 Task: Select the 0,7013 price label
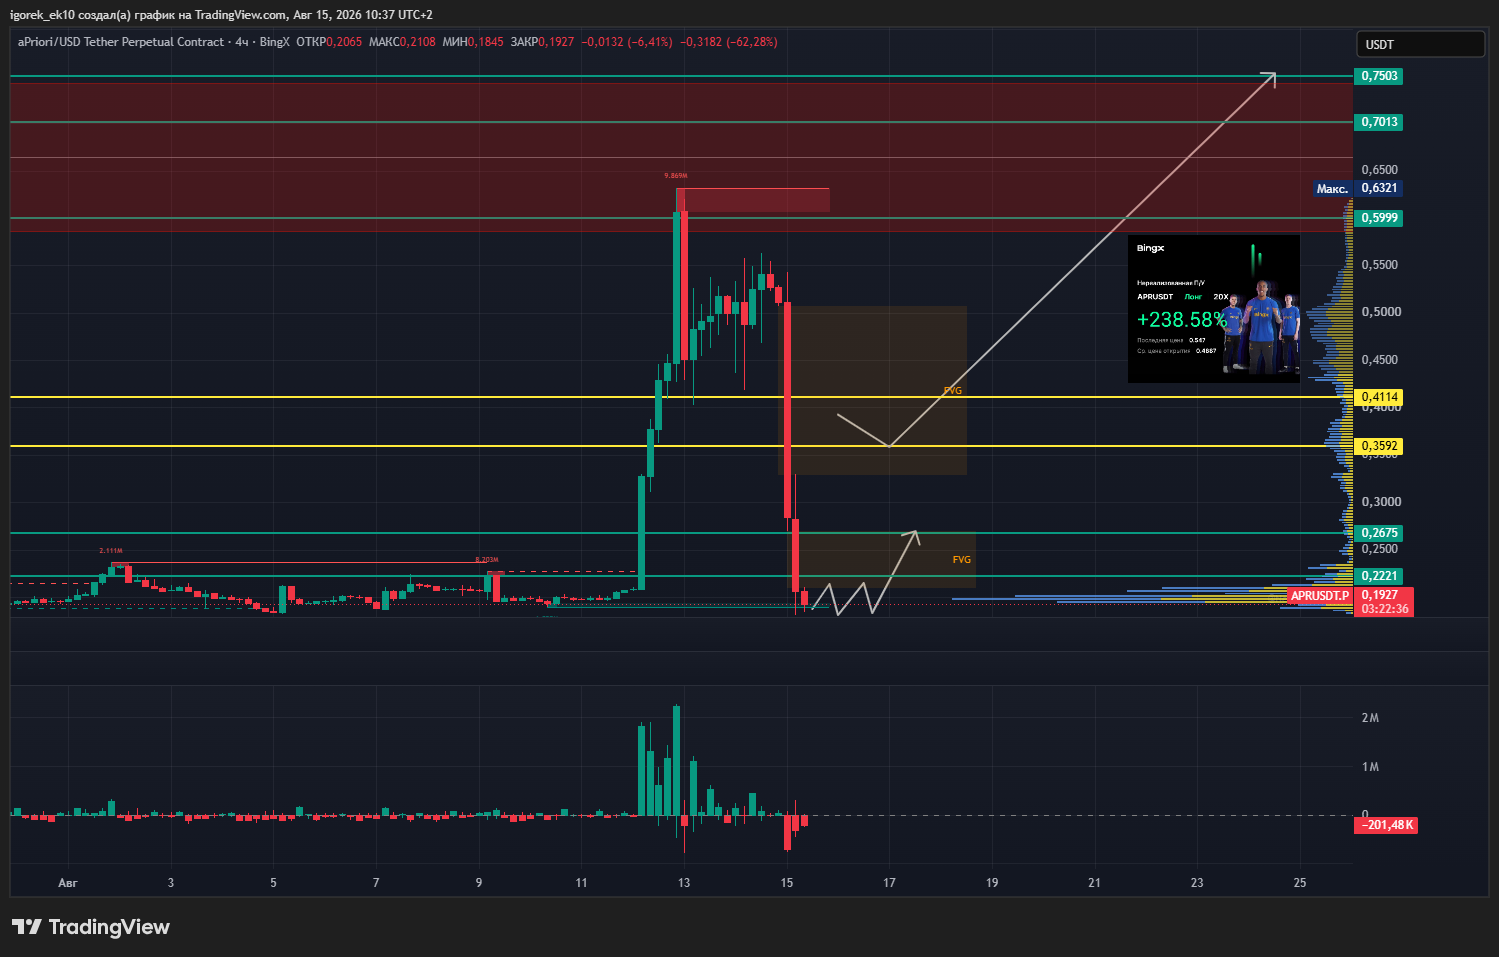tap(1379, 122)
